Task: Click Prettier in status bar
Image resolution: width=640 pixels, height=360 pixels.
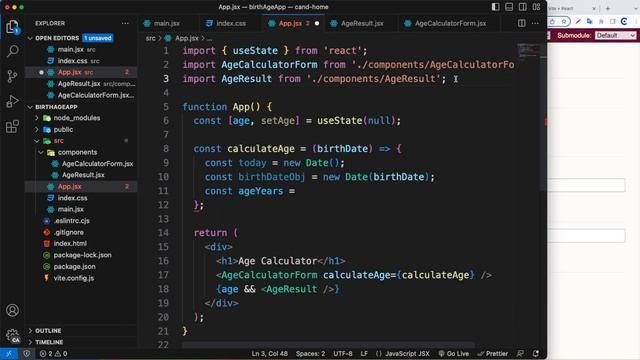Action: [493, 354]
